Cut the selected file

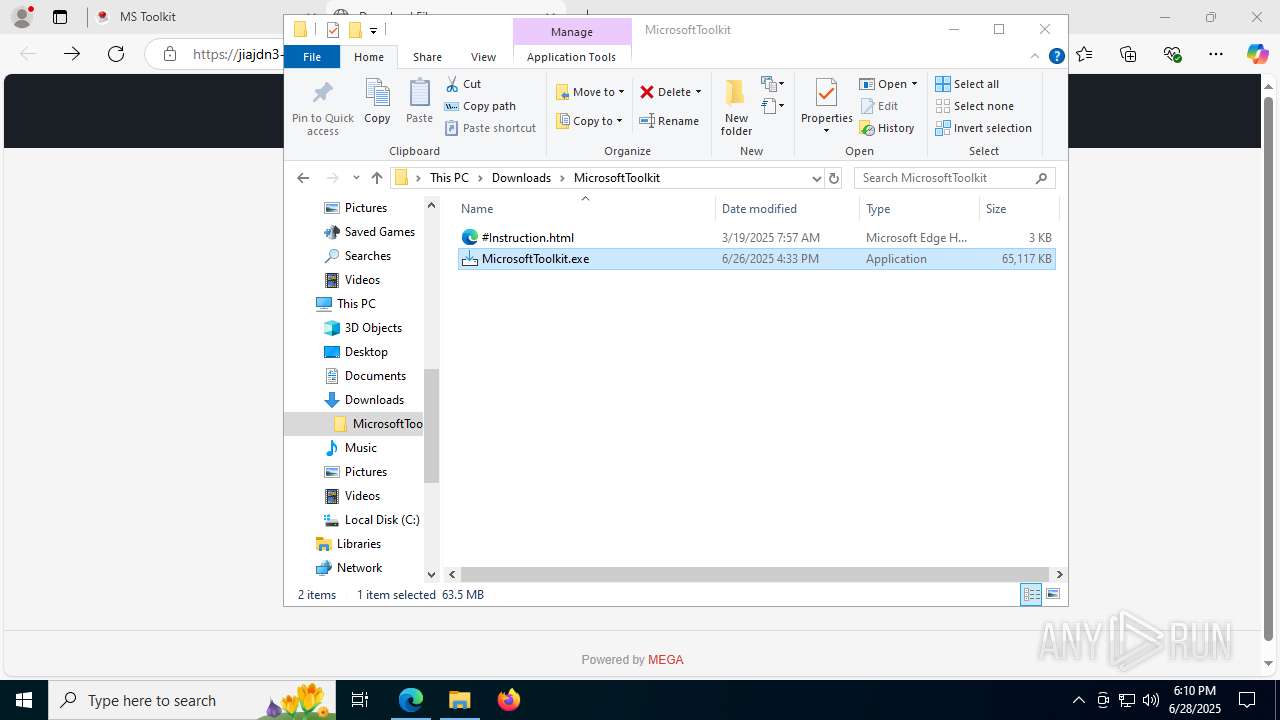tap(463, 84)
